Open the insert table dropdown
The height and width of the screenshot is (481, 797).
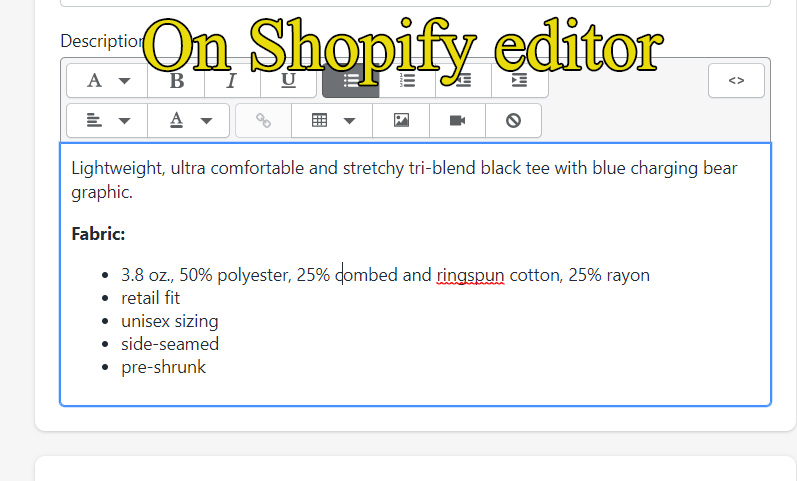(x=332, y=121)
